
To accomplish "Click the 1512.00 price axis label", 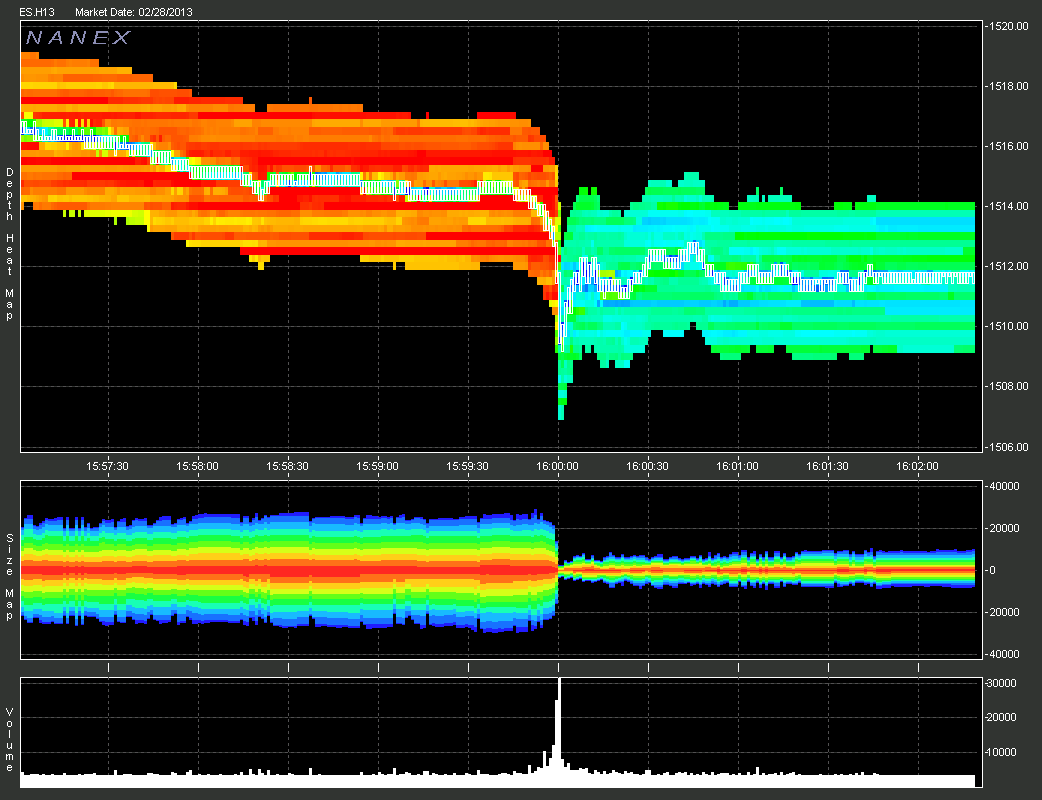I will pos(1008,266).
